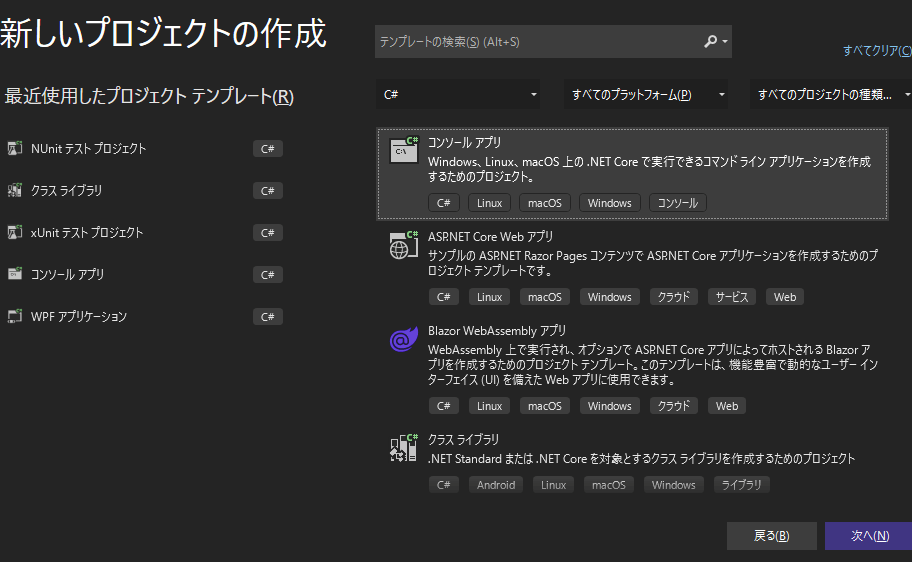Select クラス ライブラリ title in template list

click(x=464, y=439)
